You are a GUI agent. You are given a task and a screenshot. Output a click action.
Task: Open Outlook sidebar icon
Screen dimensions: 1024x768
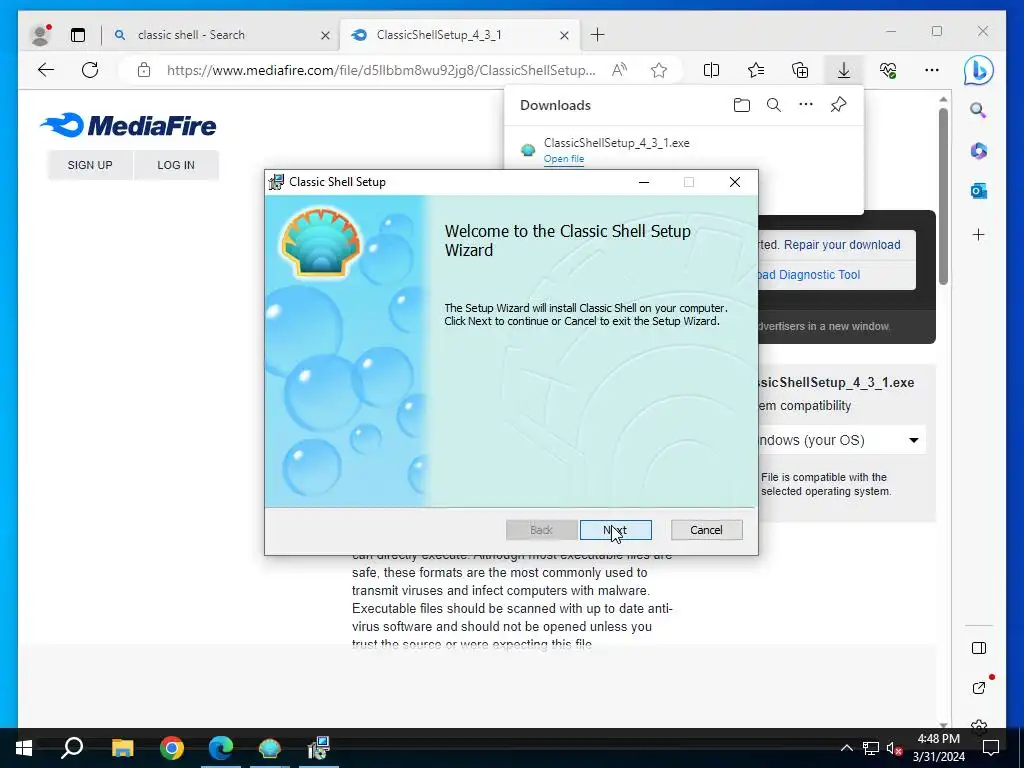click(978, 191)
